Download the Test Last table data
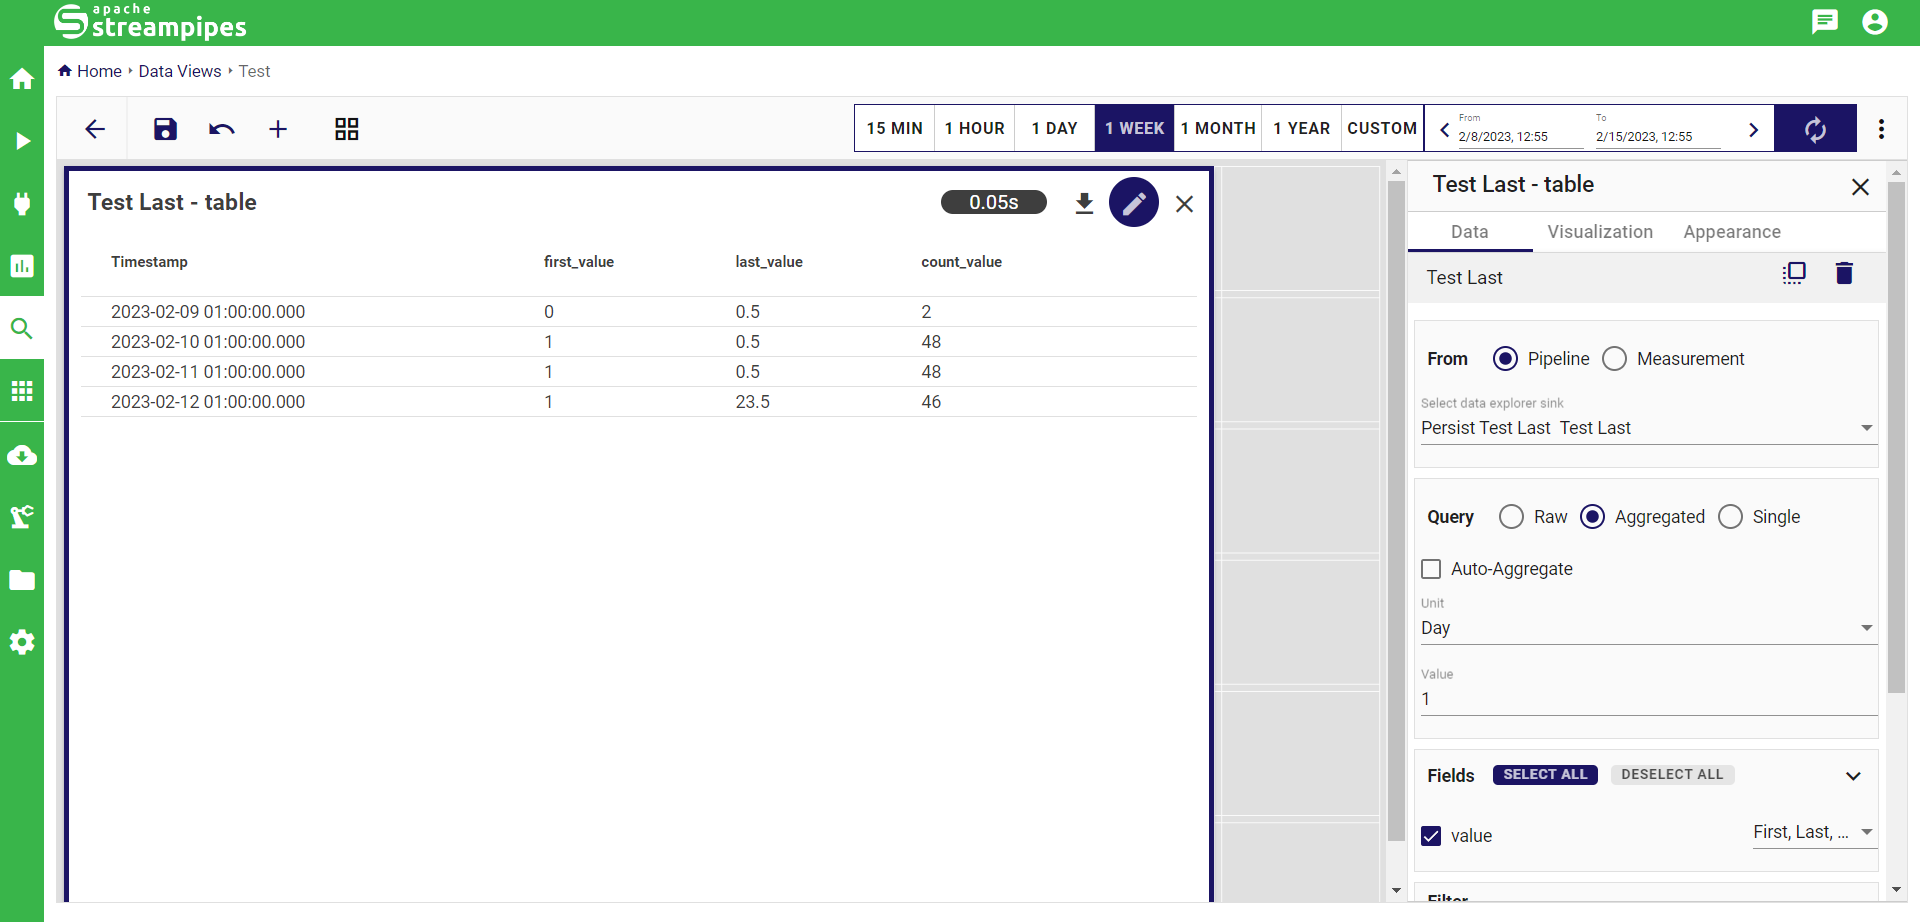Viewport: 1920px width, 922px height. [x=1084, y=204]
